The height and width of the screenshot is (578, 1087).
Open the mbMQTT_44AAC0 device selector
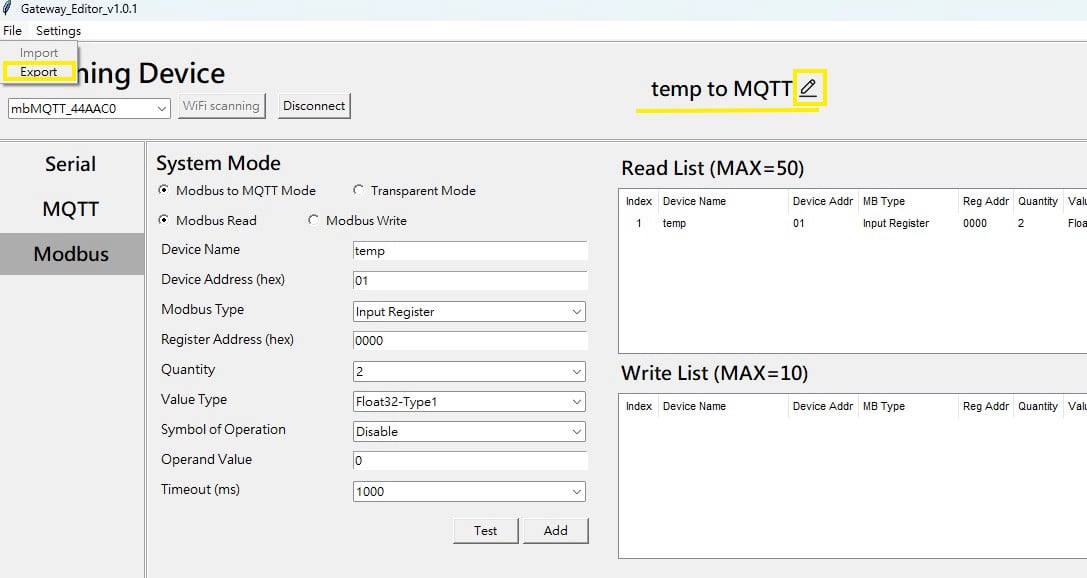coord(162,108)
